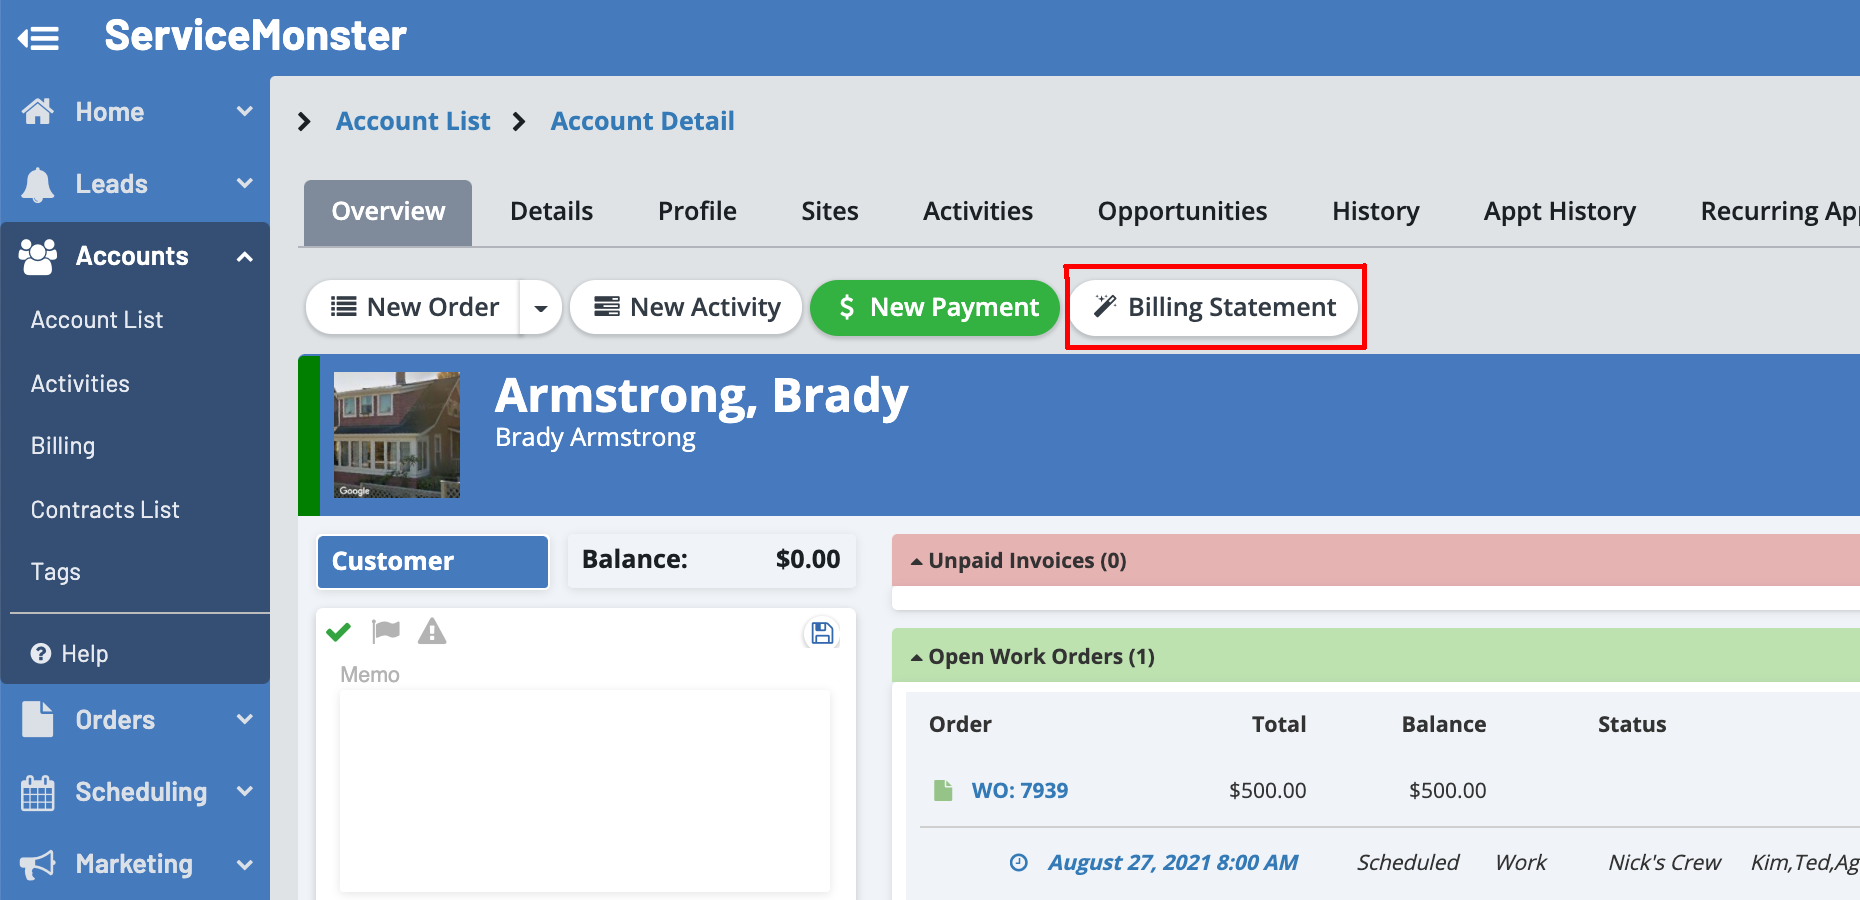Collapse the Open Work Orders section
Viewport: 1860px width, 900px height.
click(x=916, y=657)
